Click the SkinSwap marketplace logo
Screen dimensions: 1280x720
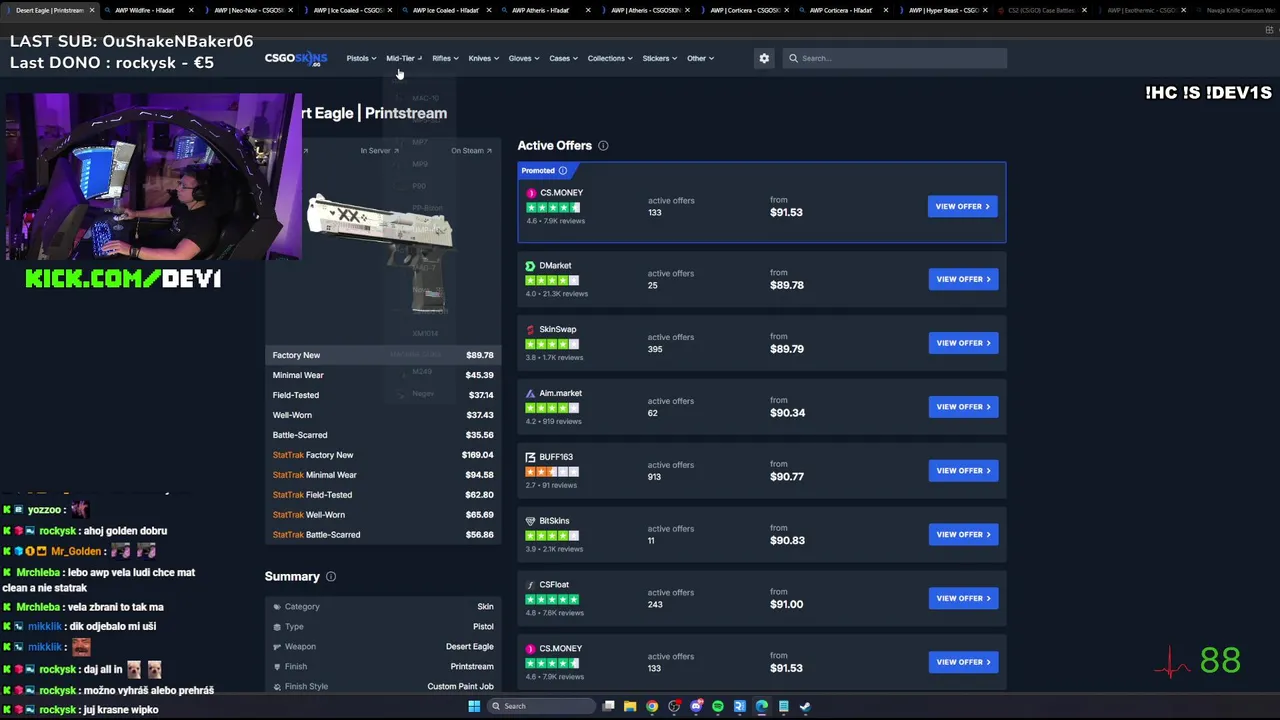[x=530, y=330]
